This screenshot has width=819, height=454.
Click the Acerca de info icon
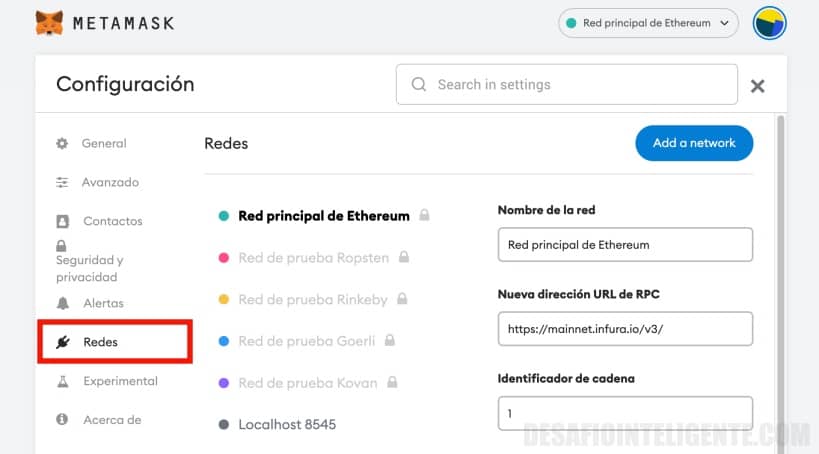(62, 419)
